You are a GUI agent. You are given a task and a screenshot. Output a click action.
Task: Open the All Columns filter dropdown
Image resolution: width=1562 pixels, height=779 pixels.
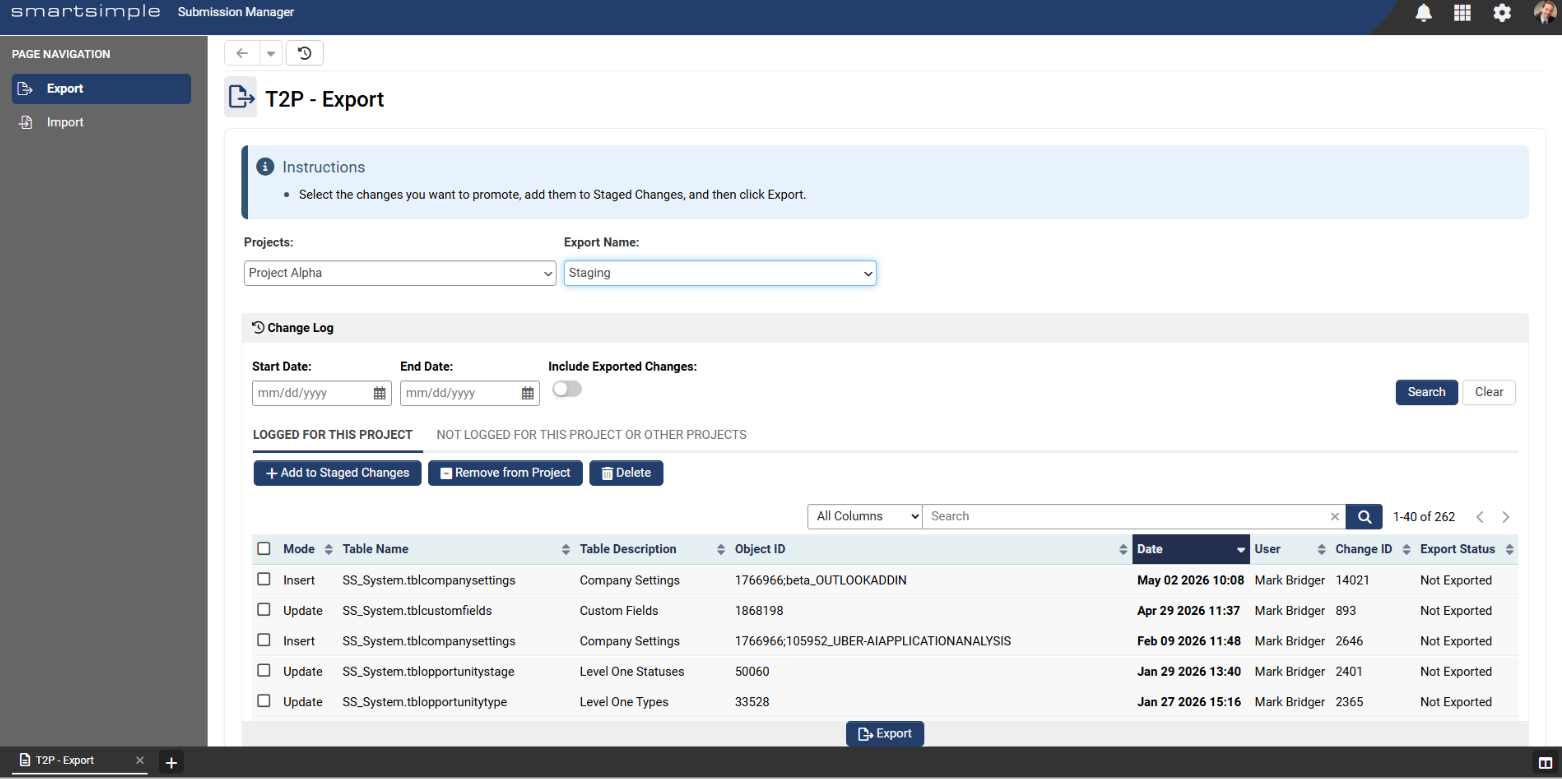coord(865,516)
